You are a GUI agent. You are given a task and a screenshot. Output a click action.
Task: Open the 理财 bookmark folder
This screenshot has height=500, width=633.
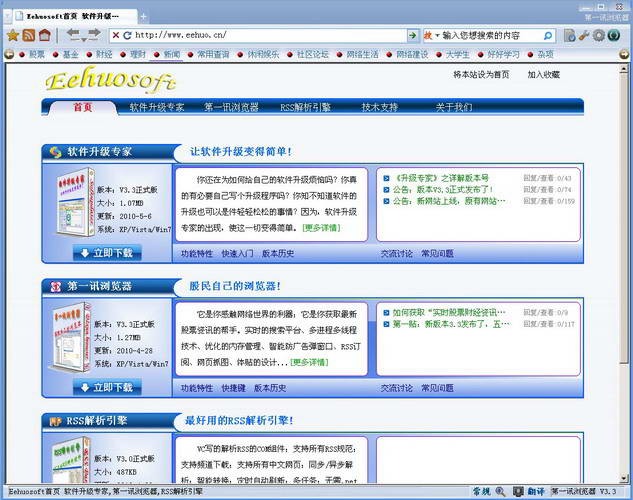133,54
